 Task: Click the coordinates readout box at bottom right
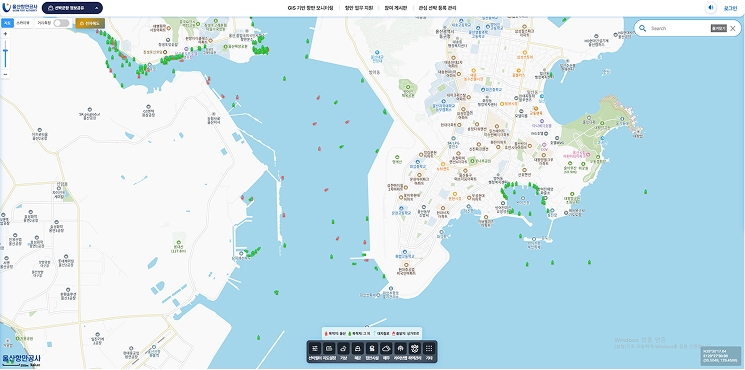pyautogui.click(x=721, y=357)
